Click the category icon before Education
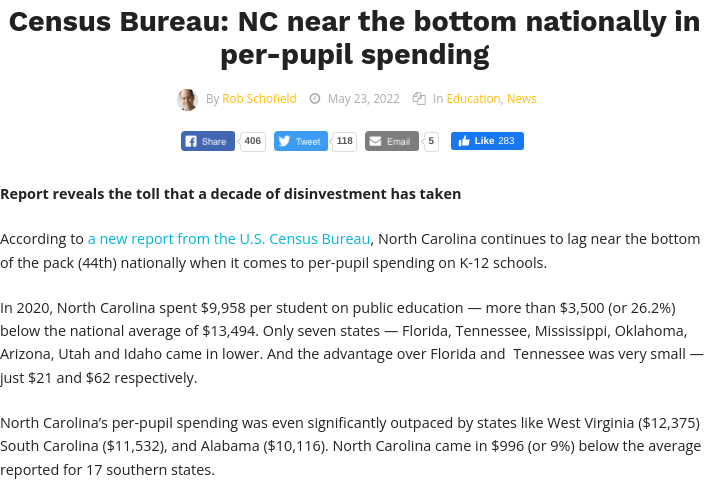The width and height of the screenshot is (712, 481). (x=419, y=99)
